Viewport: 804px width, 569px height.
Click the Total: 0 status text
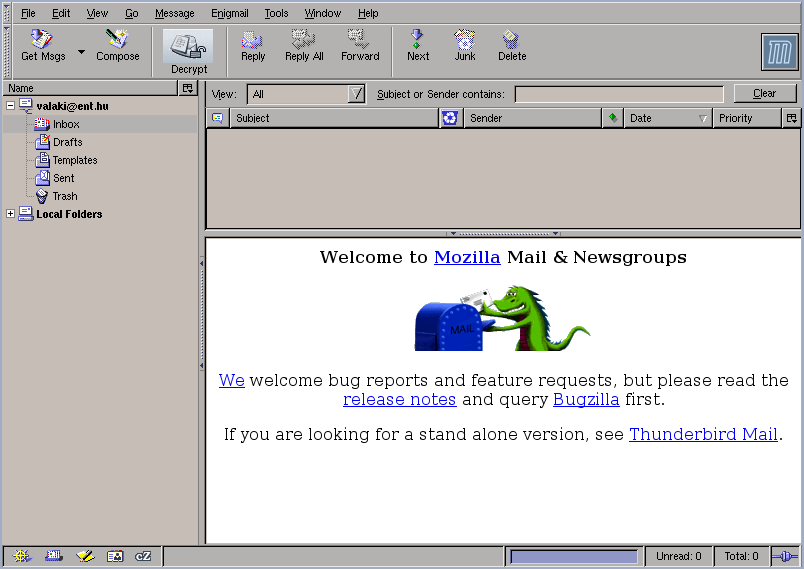[x=741, y=556]
